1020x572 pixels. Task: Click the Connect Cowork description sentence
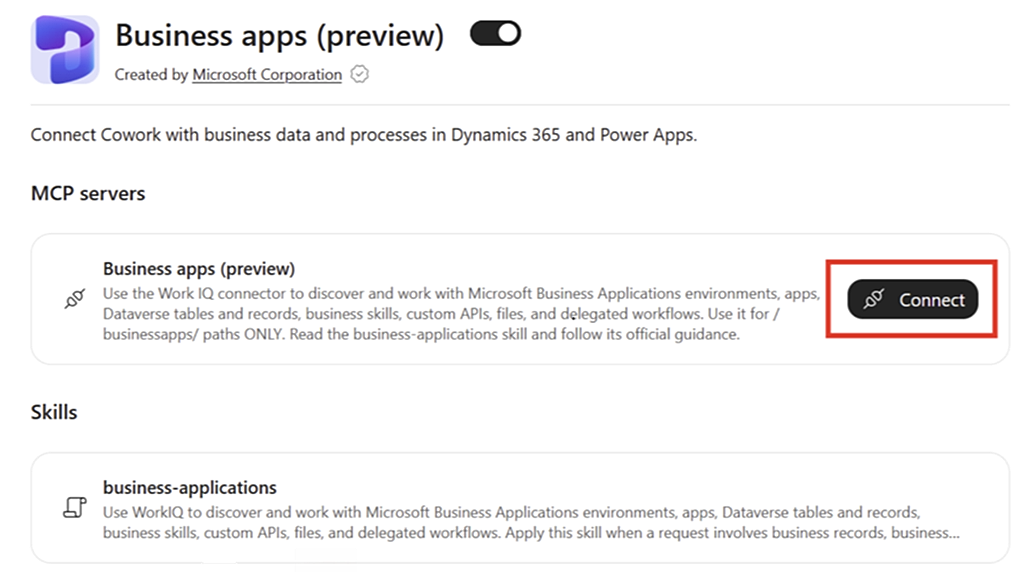point(364,135)
